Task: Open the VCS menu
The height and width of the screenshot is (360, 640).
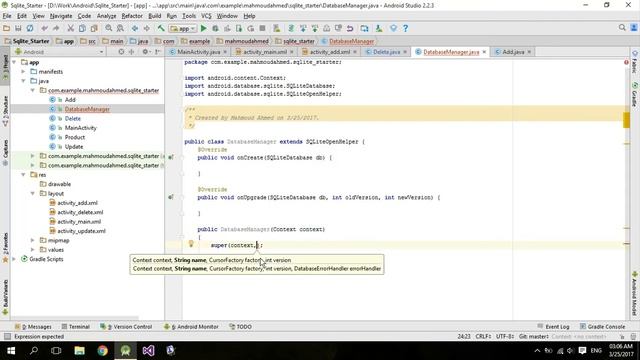Action: (206, 16)
